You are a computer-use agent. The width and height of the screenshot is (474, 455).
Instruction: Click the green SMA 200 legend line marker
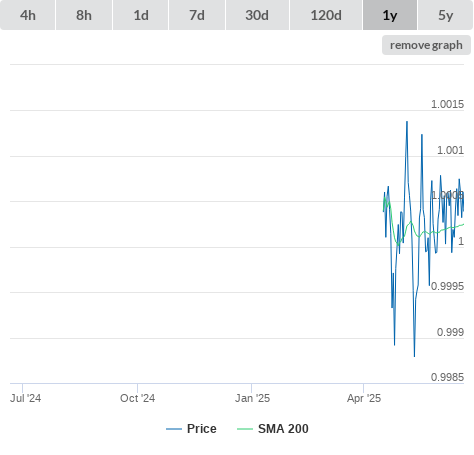coord(245,429)
